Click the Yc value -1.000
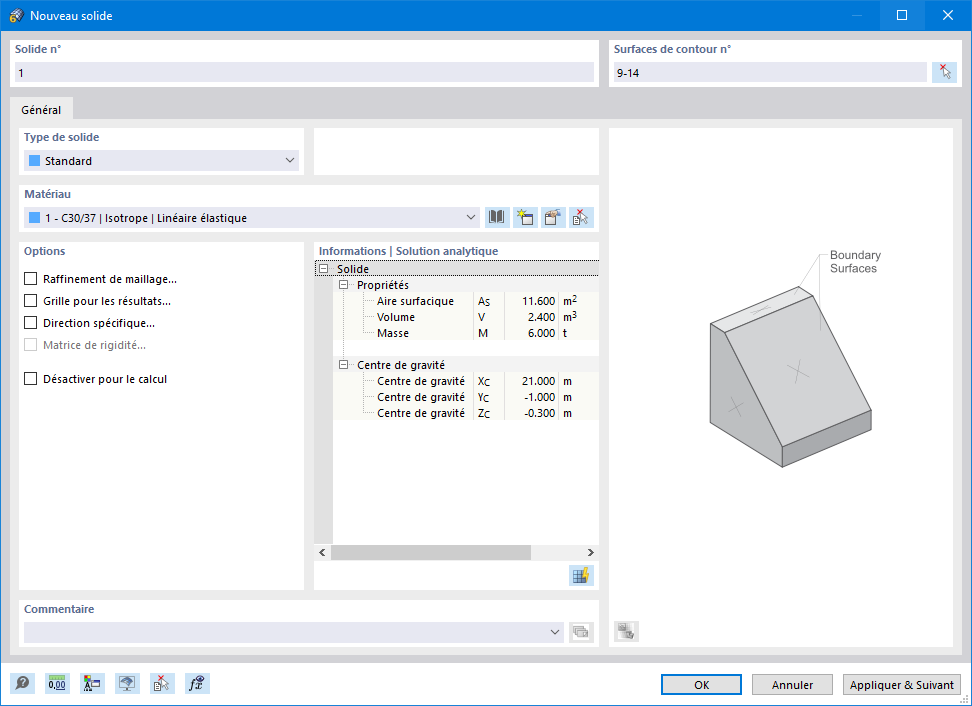 pyautogui.click(x=541, y=397)
